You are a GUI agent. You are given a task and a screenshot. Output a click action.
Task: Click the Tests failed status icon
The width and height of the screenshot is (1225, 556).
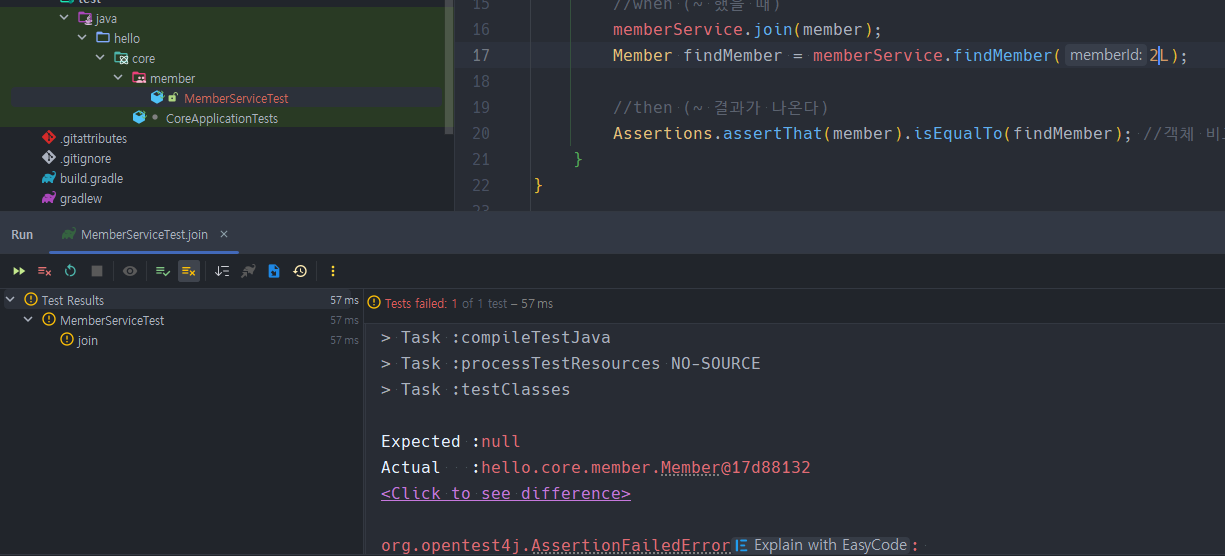tap(375, 303)
